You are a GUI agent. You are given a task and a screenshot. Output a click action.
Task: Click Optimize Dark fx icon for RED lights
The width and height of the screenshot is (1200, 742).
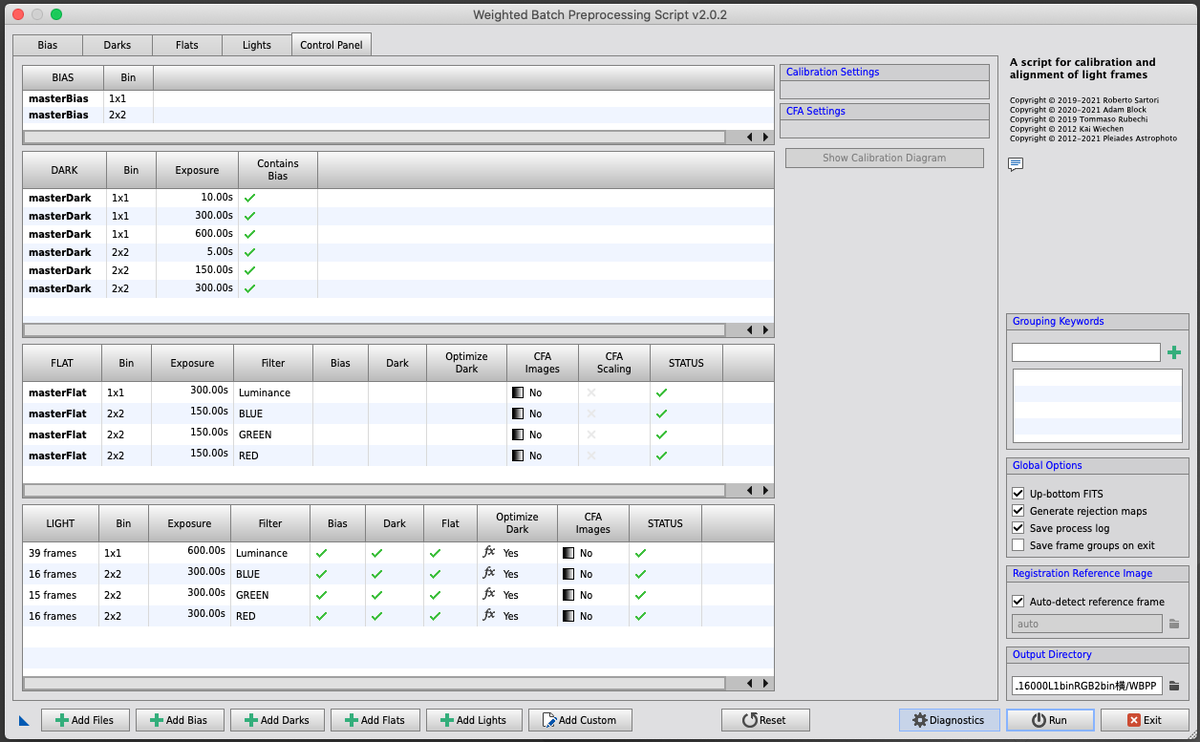489,615
